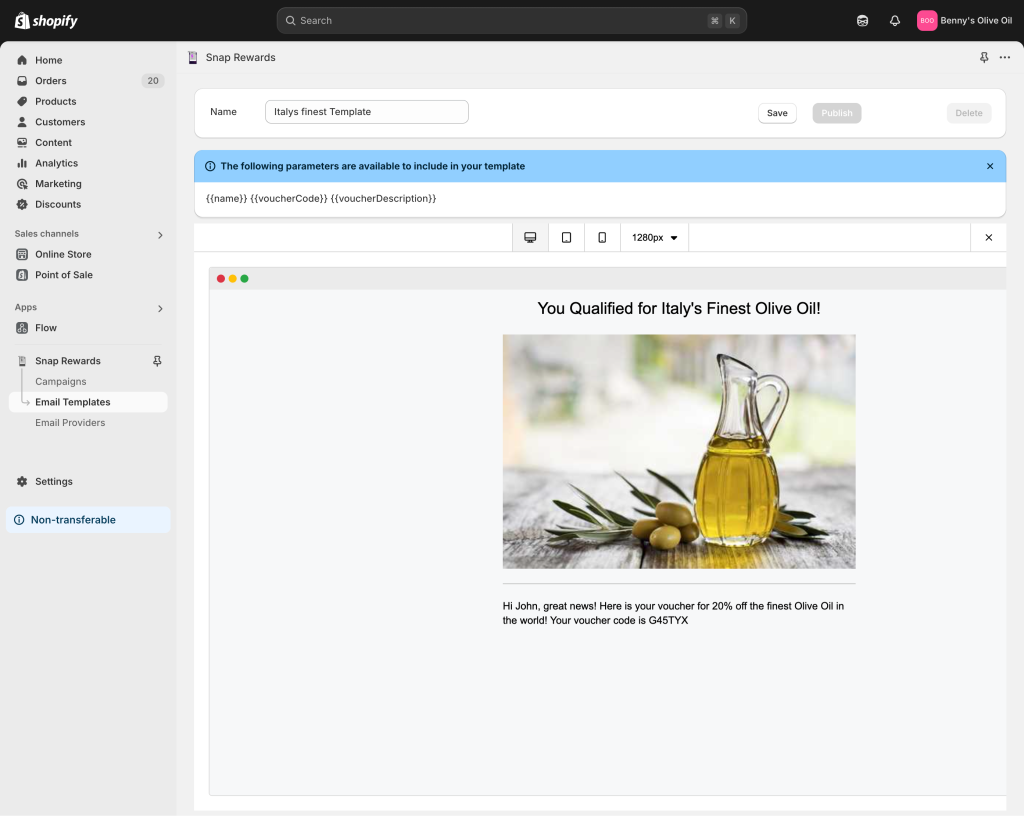Open Settings from the sidebar

click(88, 482)
